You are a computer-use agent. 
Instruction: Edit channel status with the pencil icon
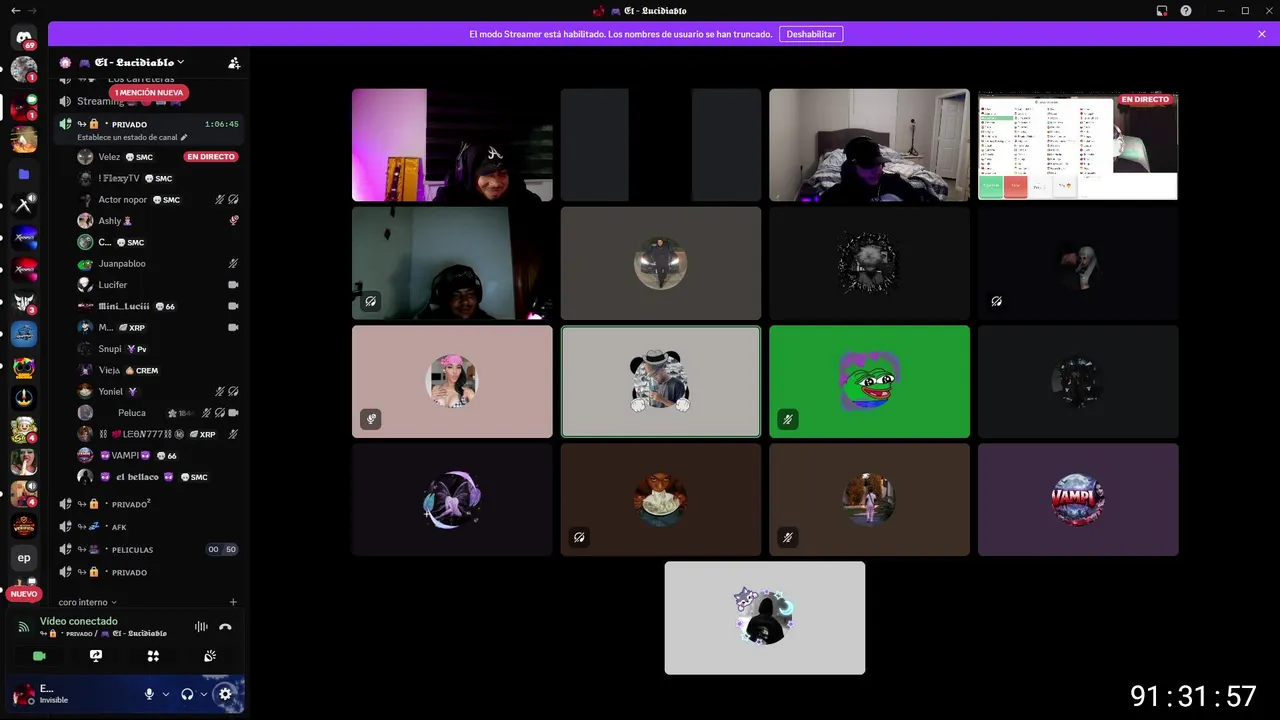coord(184,137)
